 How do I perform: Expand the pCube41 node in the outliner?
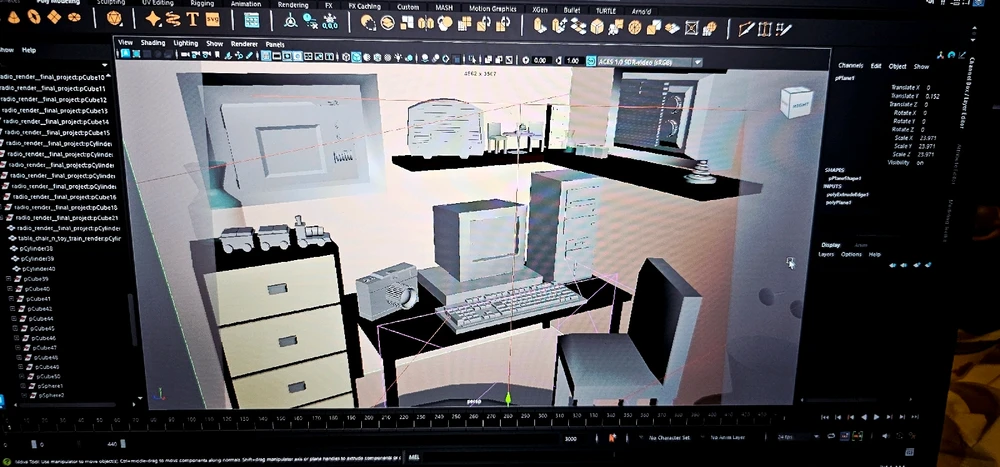click(12, 299)
